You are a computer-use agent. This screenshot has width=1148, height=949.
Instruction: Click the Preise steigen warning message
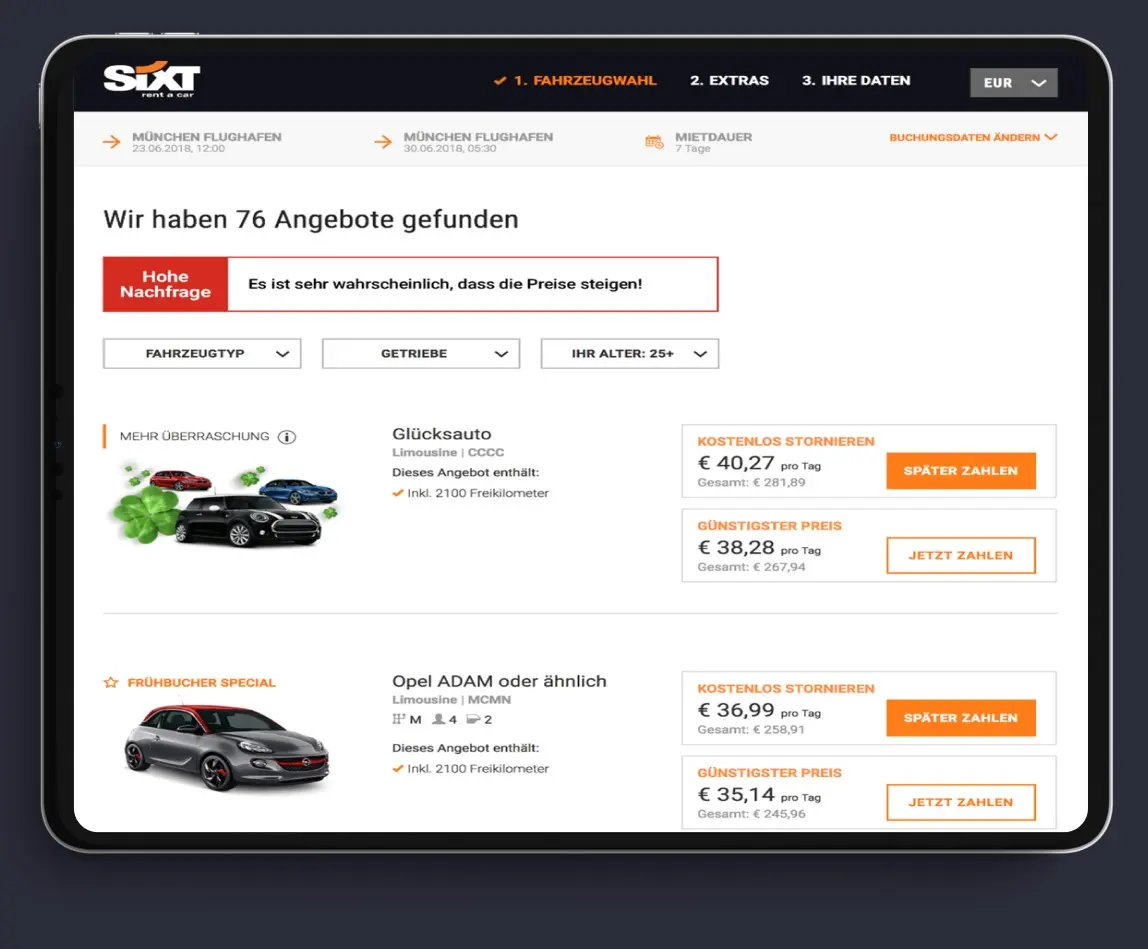[x=445, y=284]
